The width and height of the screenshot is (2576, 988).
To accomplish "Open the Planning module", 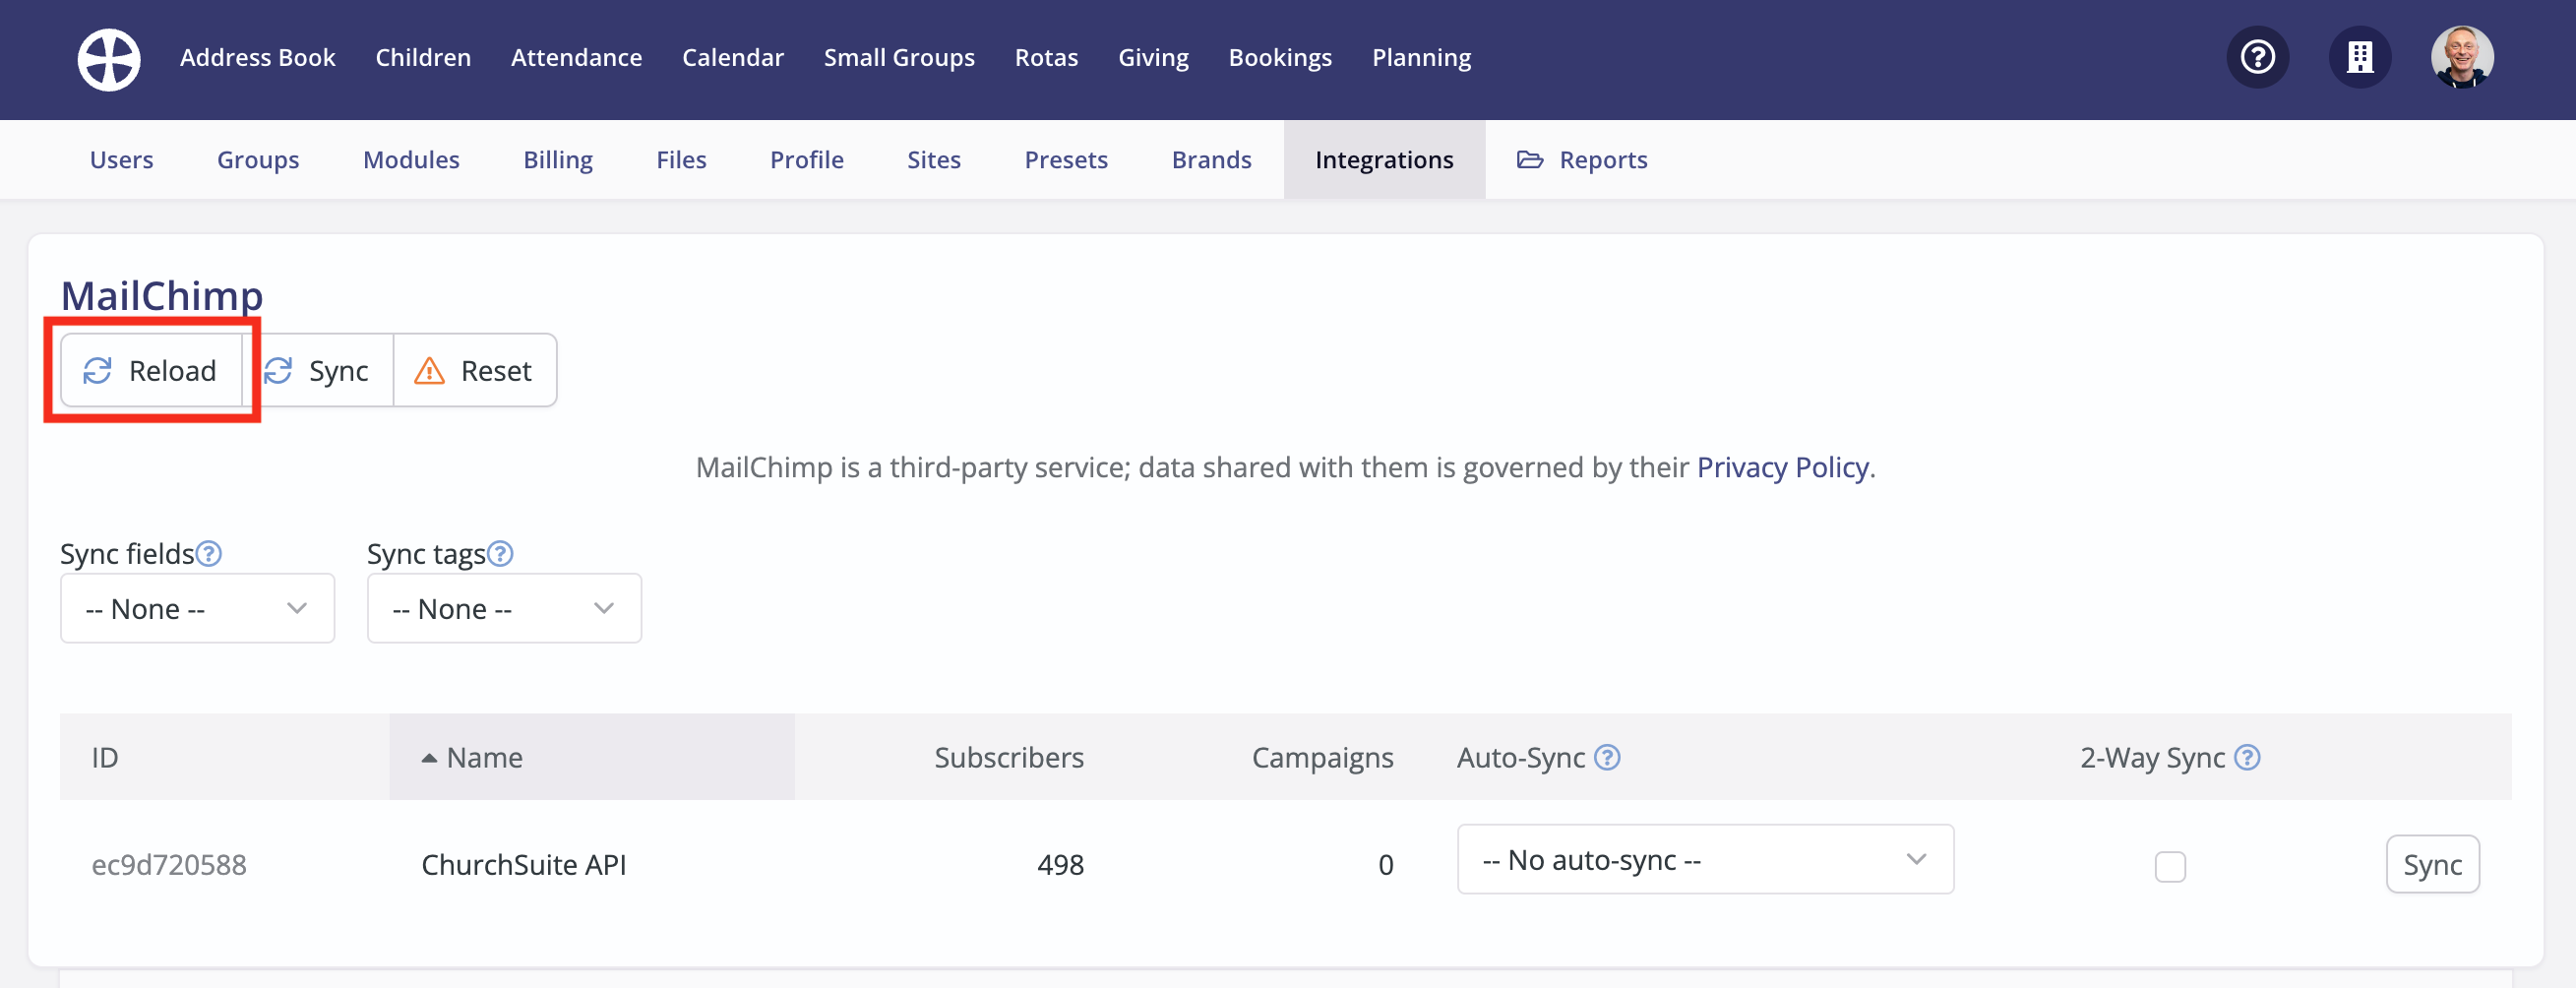I will [1421, 57].
